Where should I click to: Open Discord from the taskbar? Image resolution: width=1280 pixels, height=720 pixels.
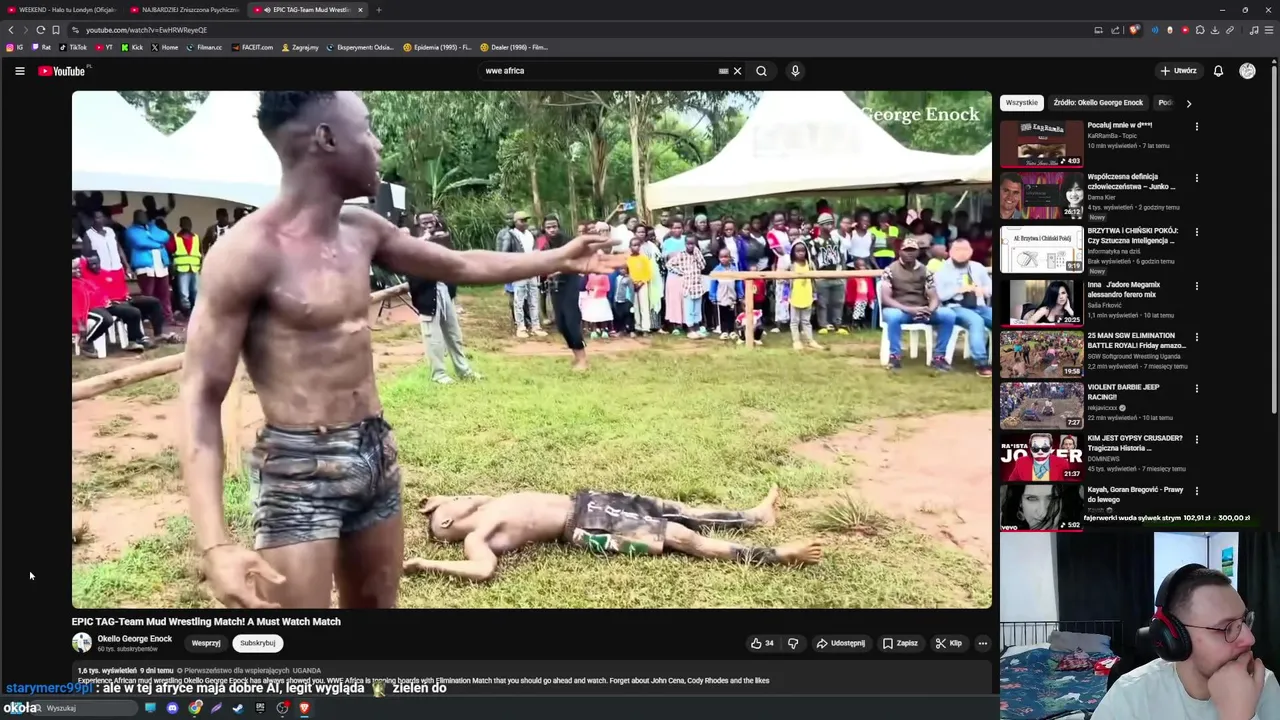[172, 708]
